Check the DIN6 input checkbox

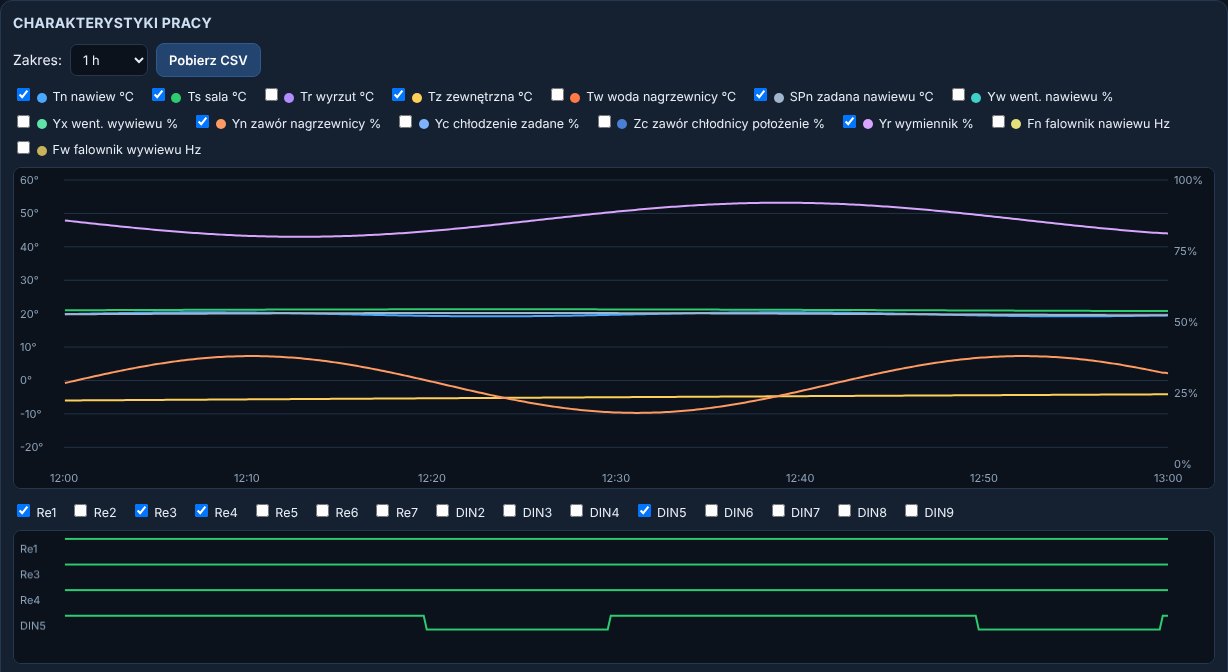711,511
